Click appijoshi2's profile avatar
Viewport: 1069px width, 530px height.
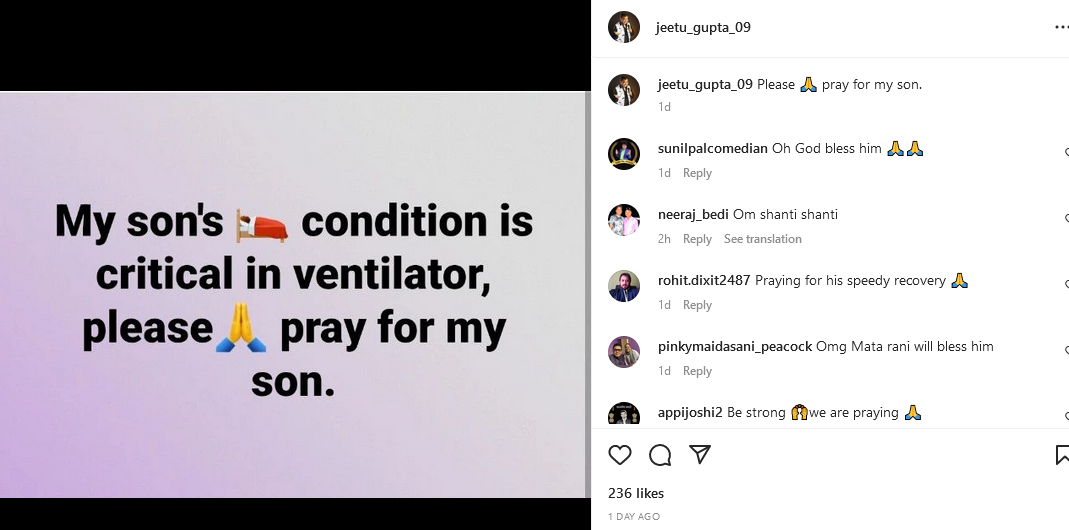624,416
